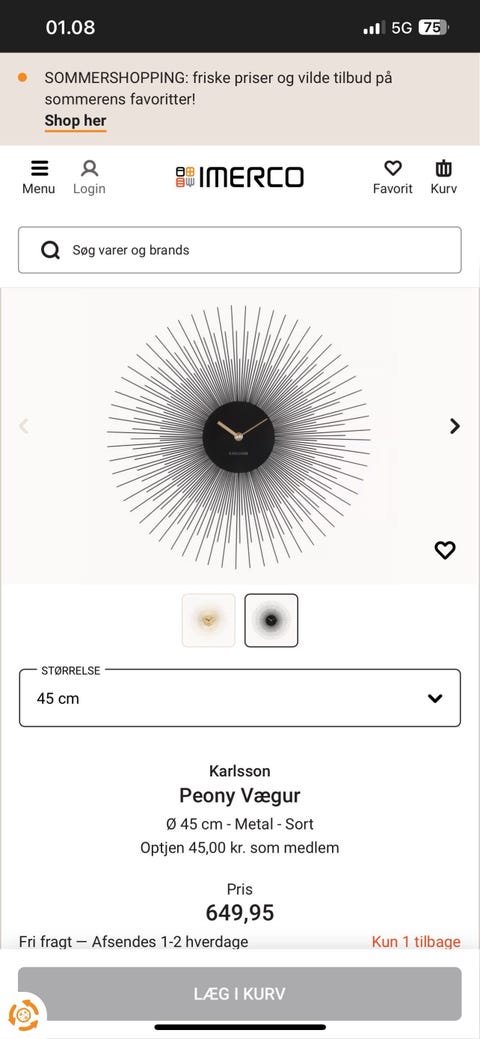Click the chevron in size selector
480x1039 pixels.
click(x=435, y=698)
